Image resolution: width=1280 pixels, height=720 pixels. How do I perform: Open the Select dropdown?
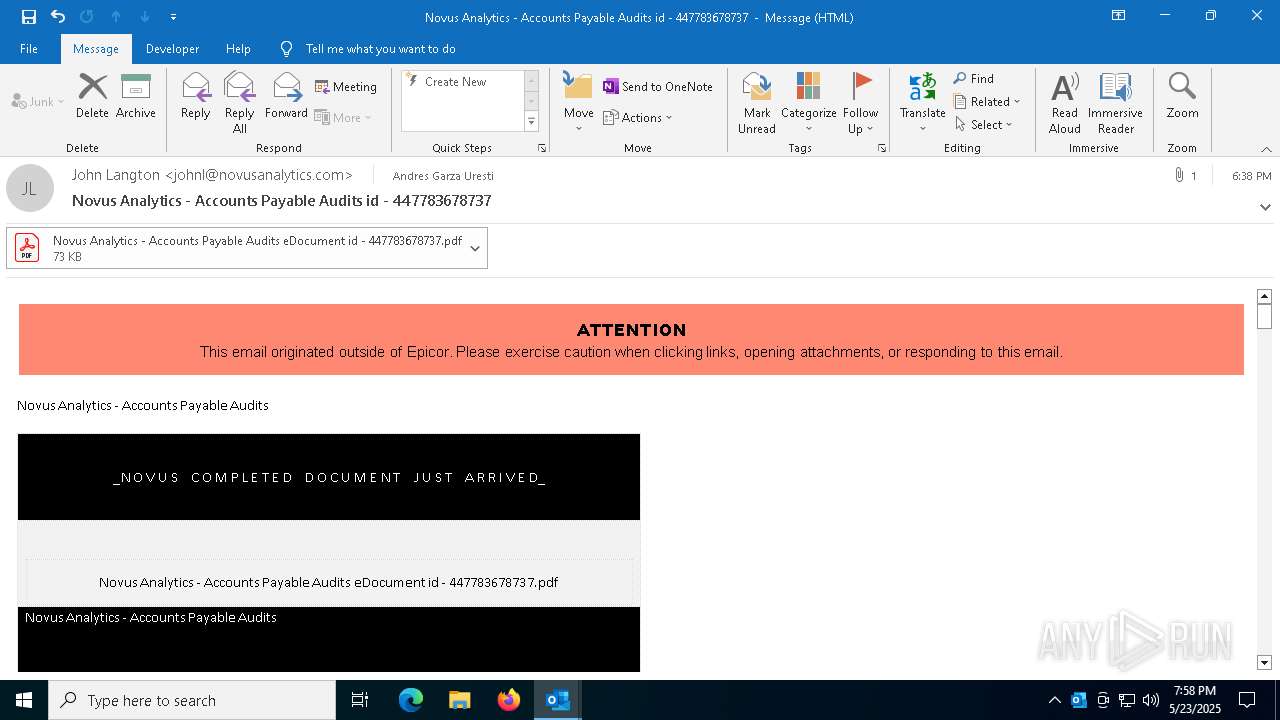click(984, 125)
